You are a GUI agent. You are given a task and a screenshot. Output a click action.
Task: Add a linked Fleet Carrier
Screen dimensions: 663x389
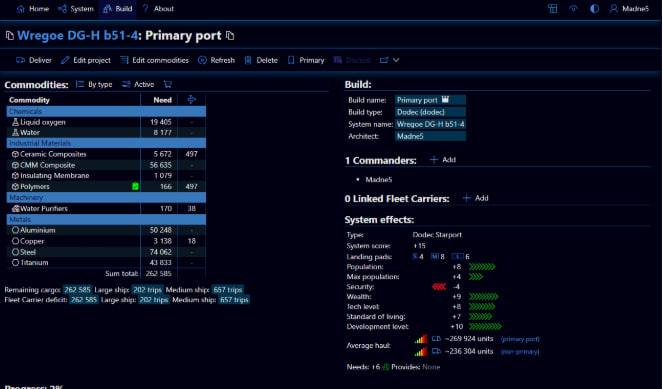pyautogui.click(x=476, y=198)
